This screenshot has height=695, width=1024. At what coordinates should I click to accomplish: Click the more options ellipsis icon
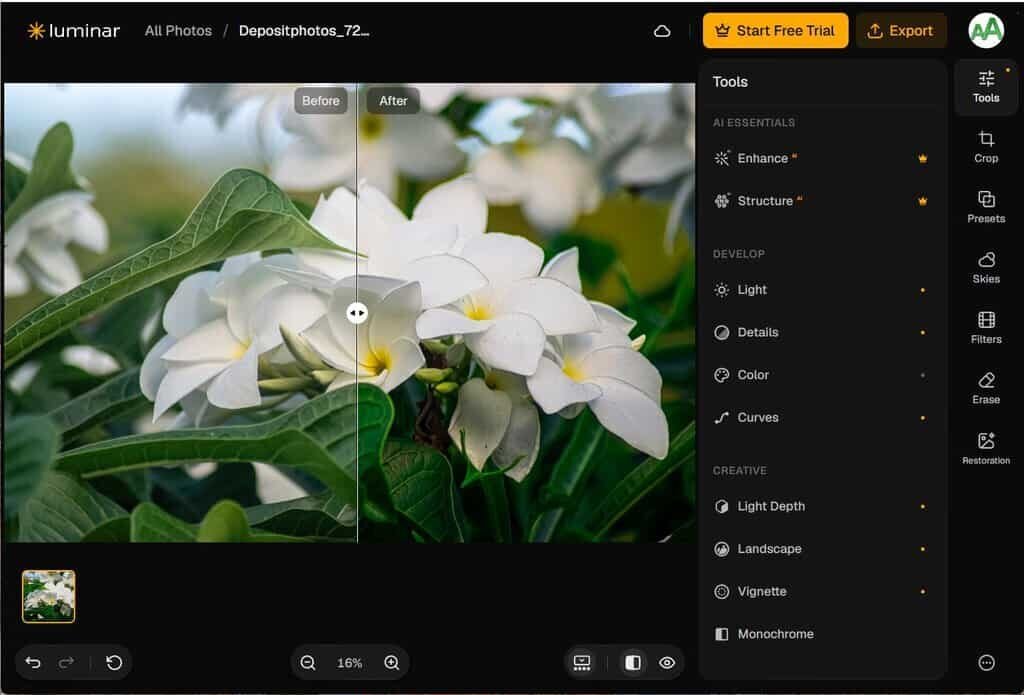986,662
